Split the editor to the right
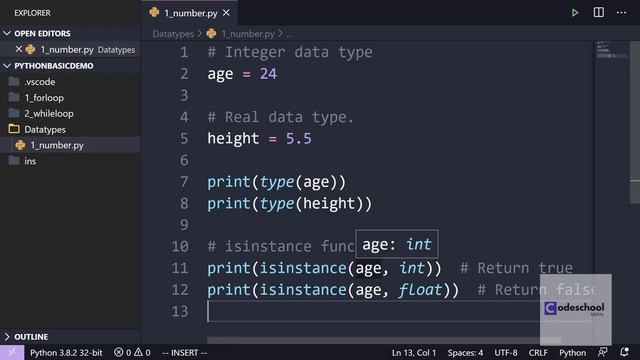640x360 pixels. pyautogui.click(x=598, y=12)
